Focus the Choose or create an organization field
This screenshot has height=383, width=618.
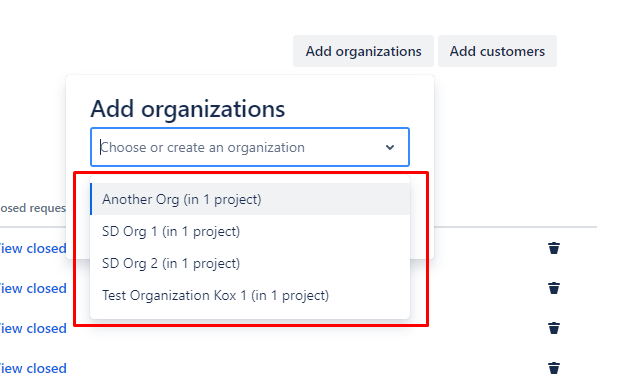[250, 147]
